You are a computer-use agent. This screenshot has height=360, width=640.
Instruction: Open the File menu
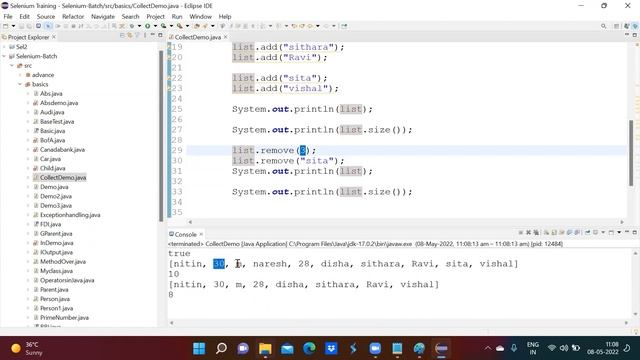[8, 16]
